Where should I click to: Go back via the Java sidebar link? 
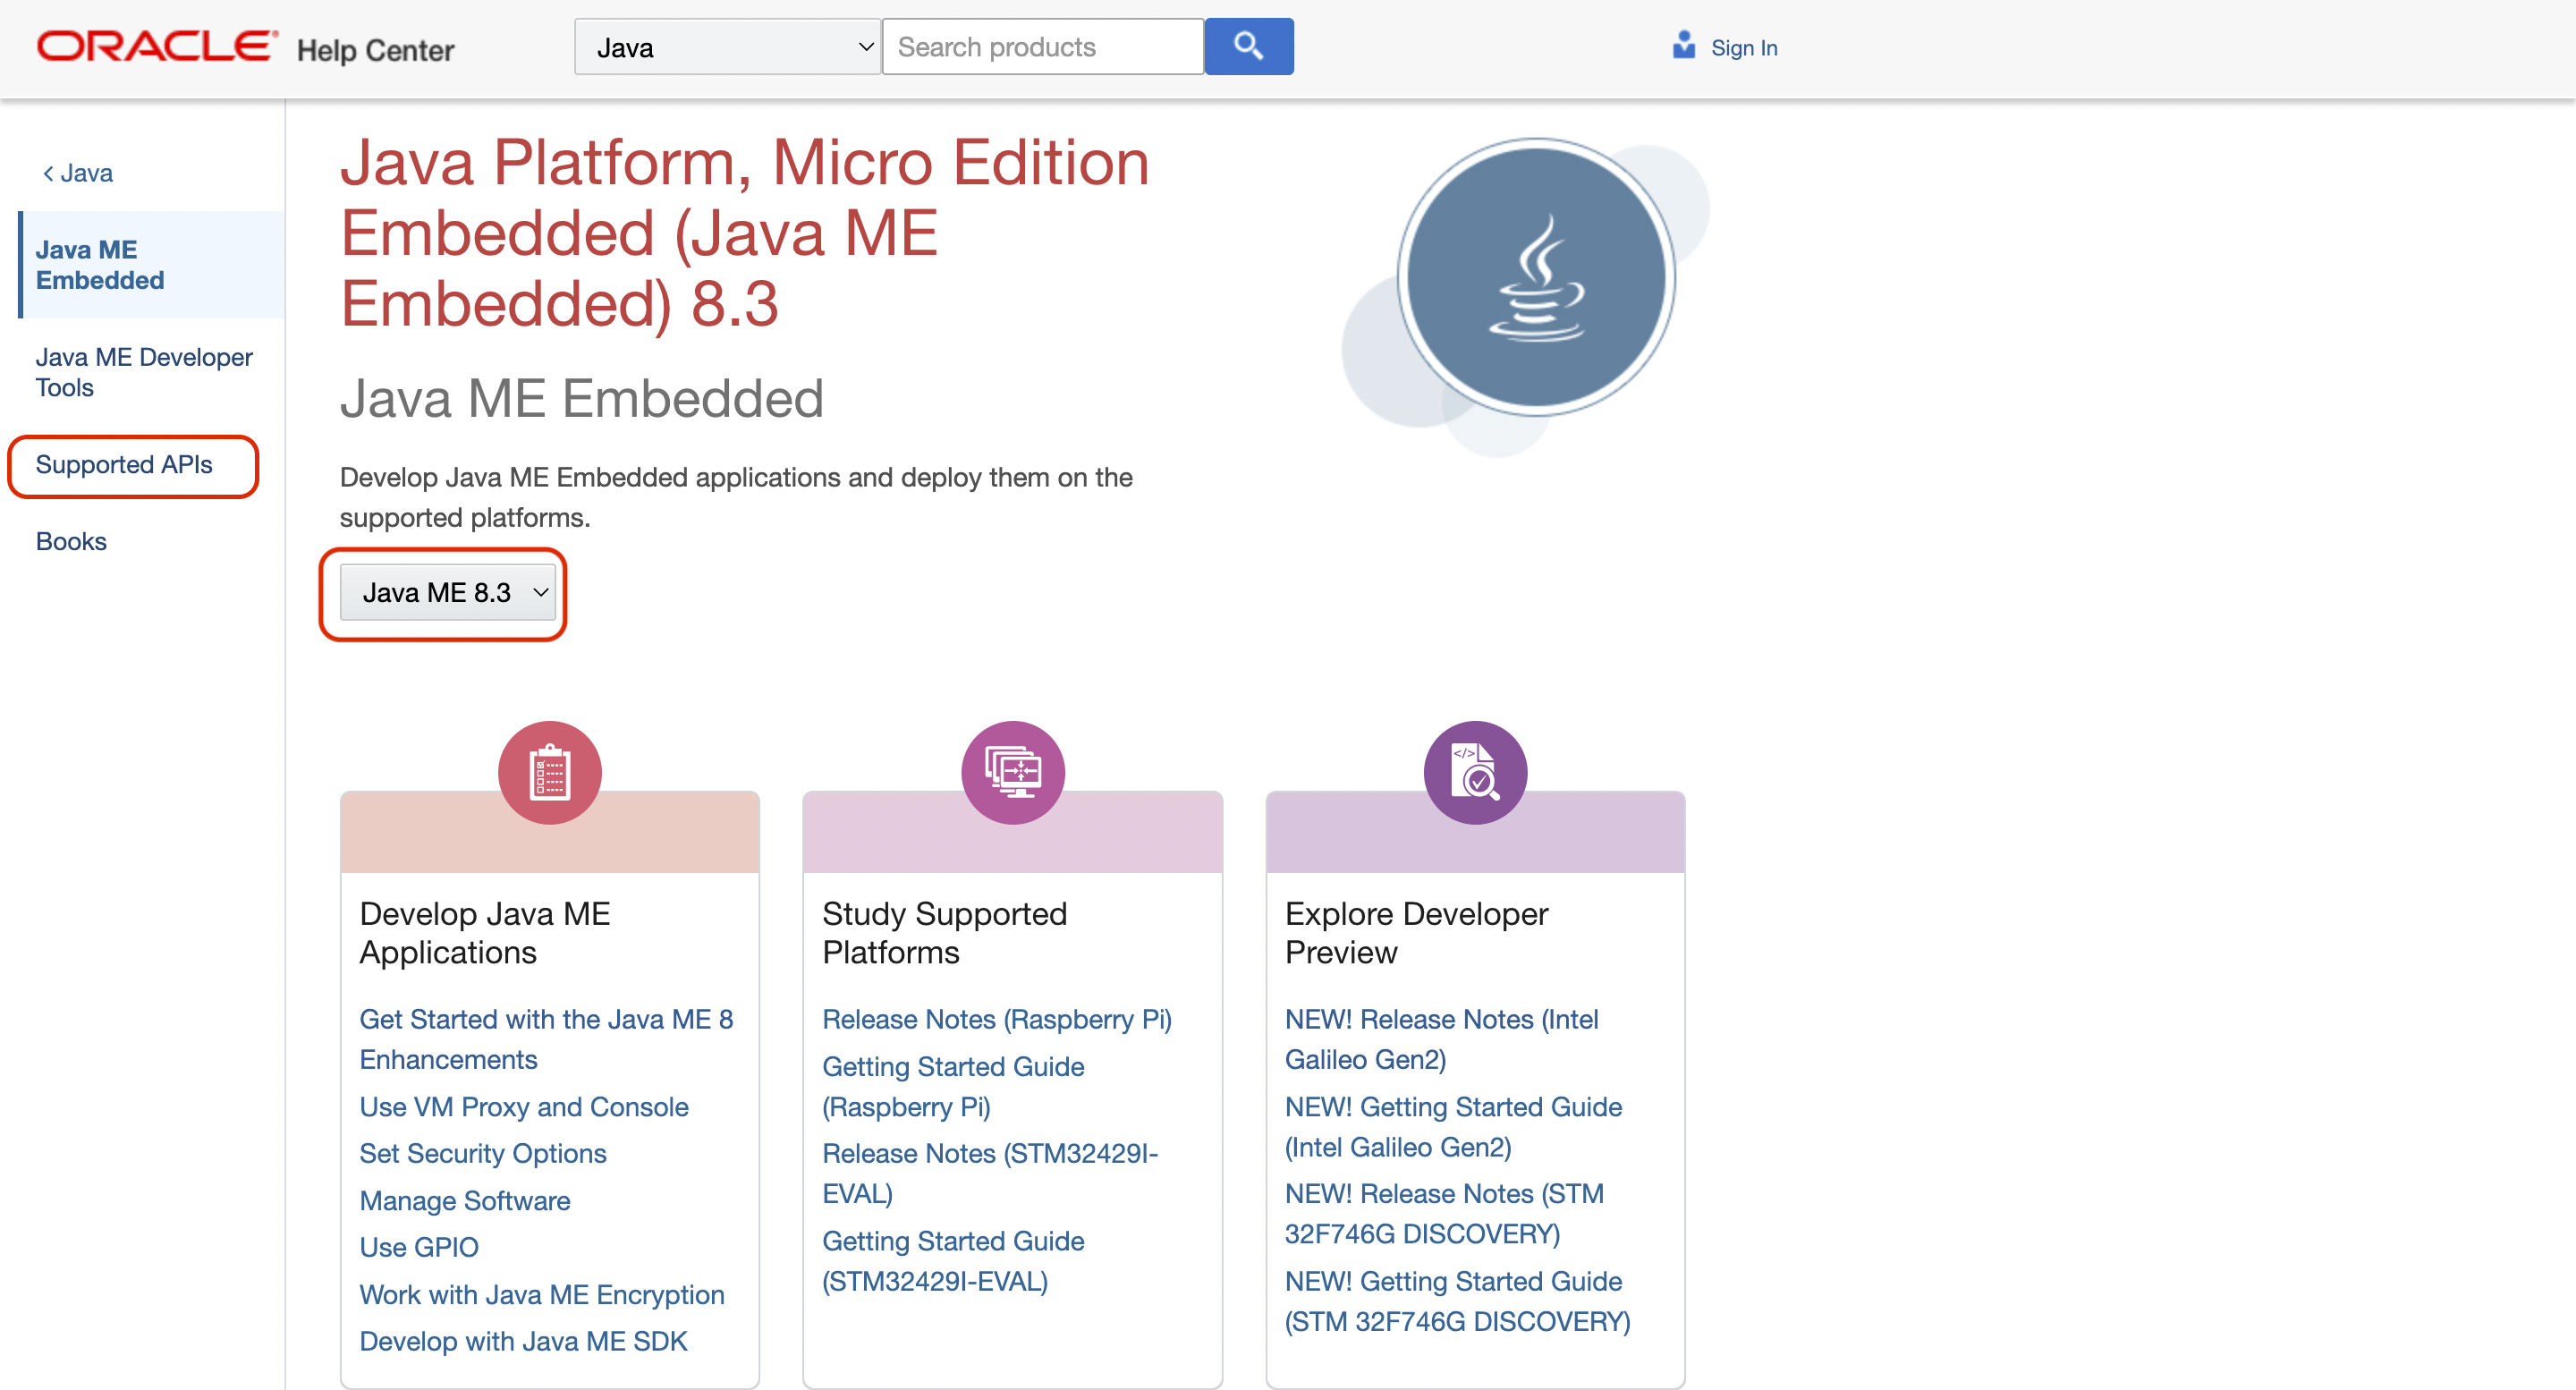click(x=78, y=173)
